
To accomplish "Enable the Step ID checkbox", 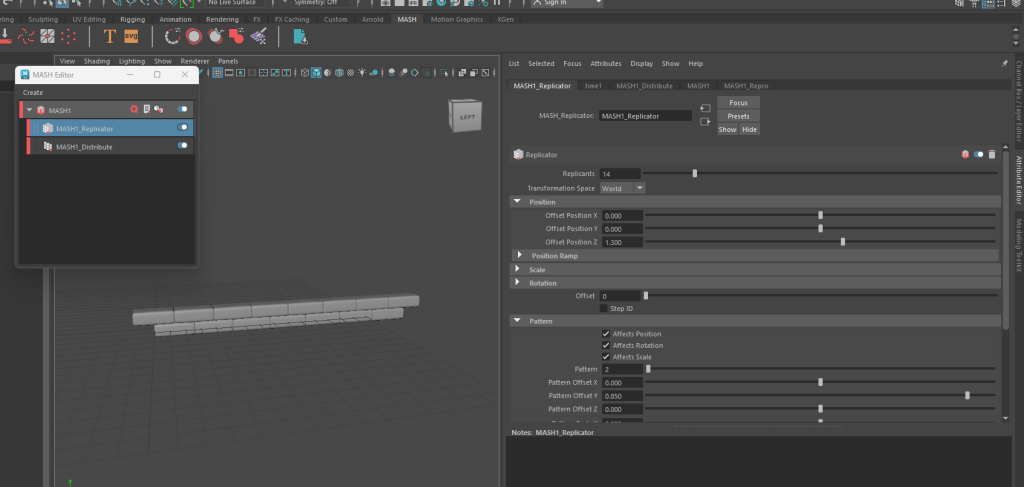I will click(604, 308).
